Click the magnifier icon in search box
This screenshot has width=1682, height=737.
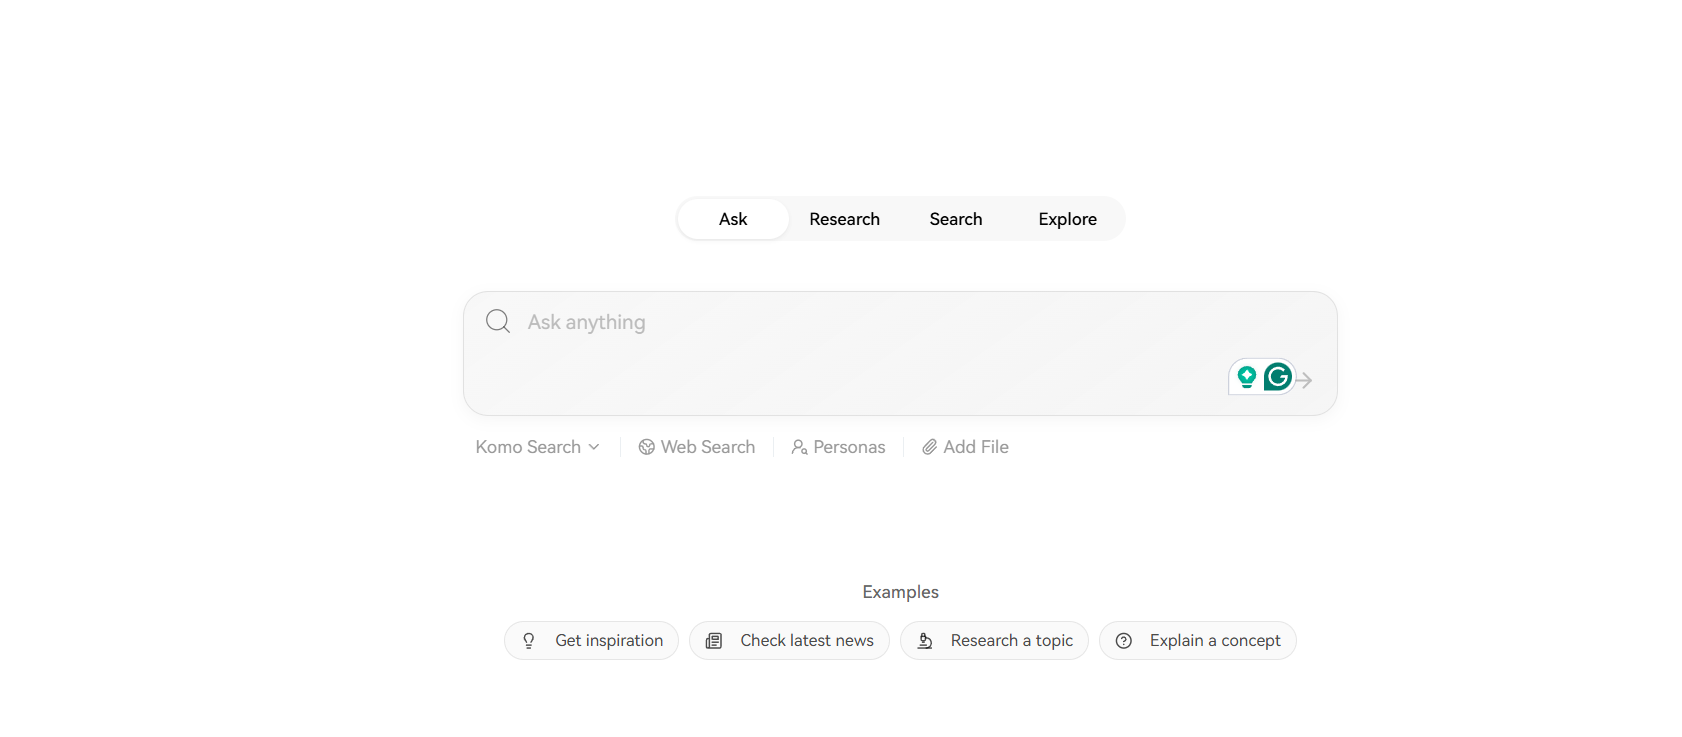point(498,321)
